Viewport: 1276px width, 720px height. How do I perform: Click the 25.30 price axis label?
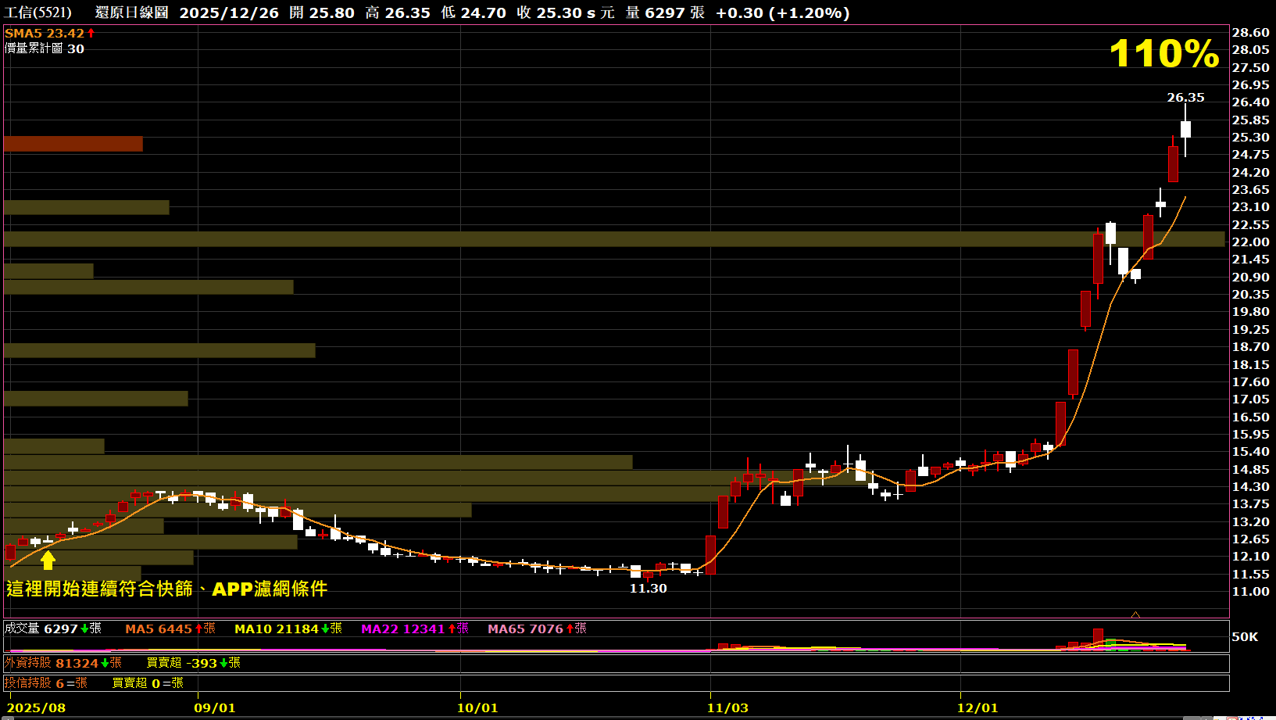(1251, 137)
